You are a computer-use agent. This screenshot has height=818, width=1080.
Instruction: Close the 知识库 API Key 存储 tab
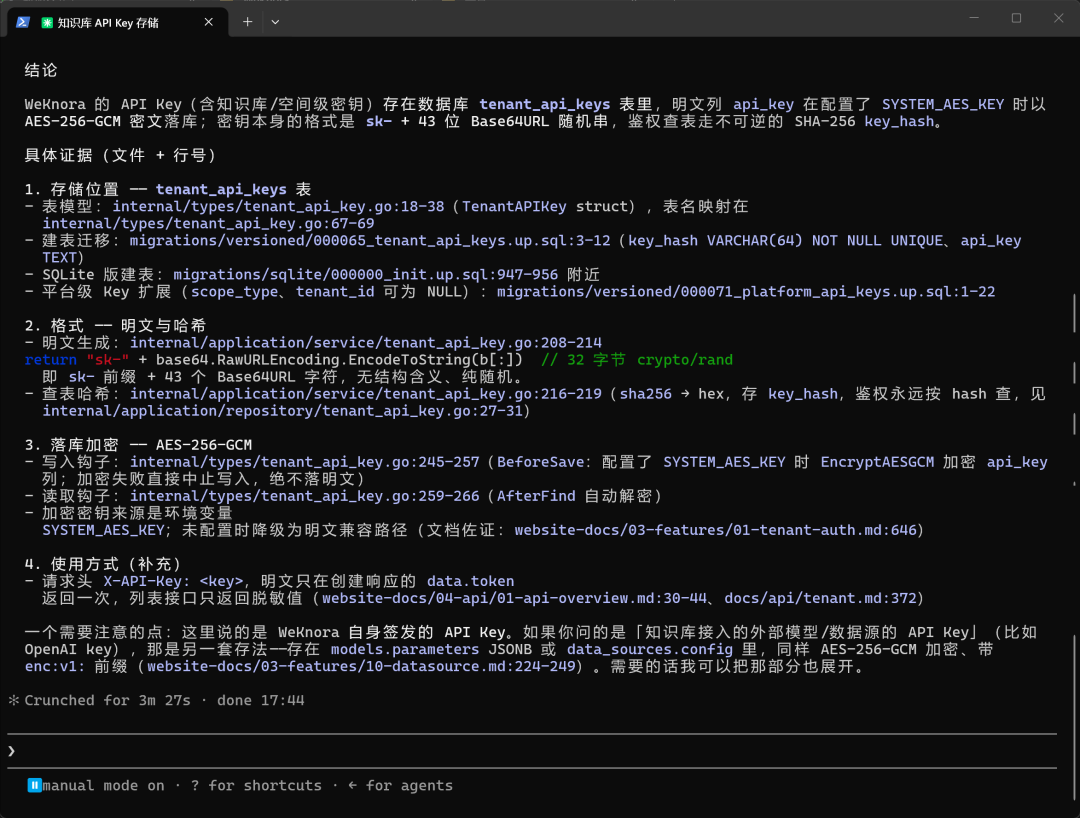(209, 22)
